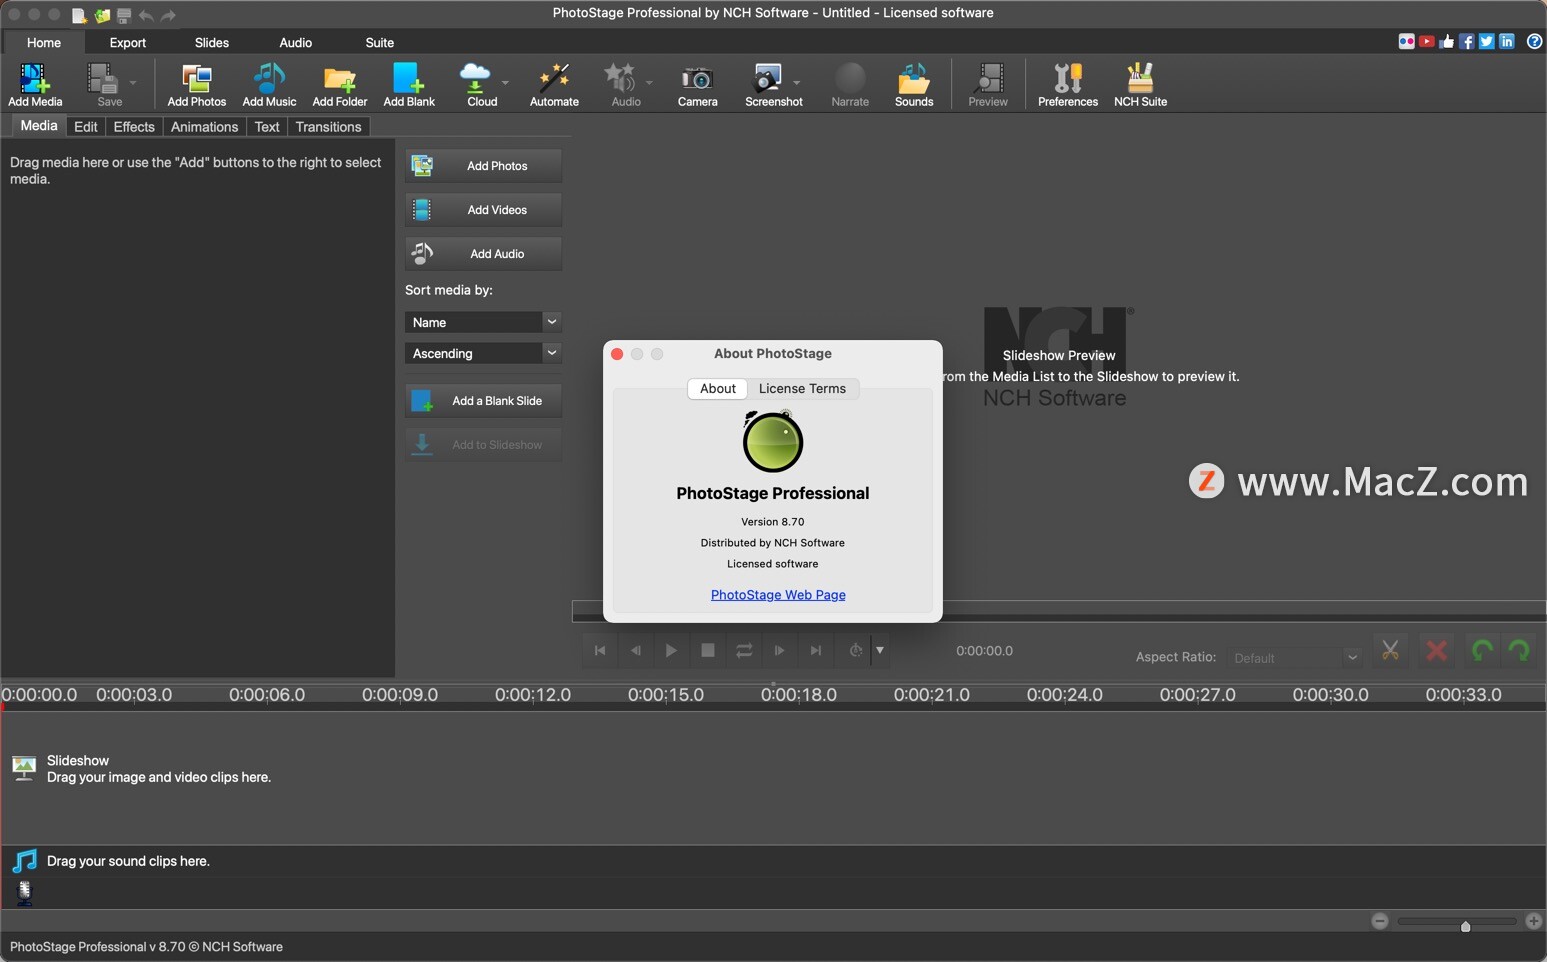Screen dimensions: 1547x962
Task: Open the playback speed dropdown arrow
Action: point(880,650)
